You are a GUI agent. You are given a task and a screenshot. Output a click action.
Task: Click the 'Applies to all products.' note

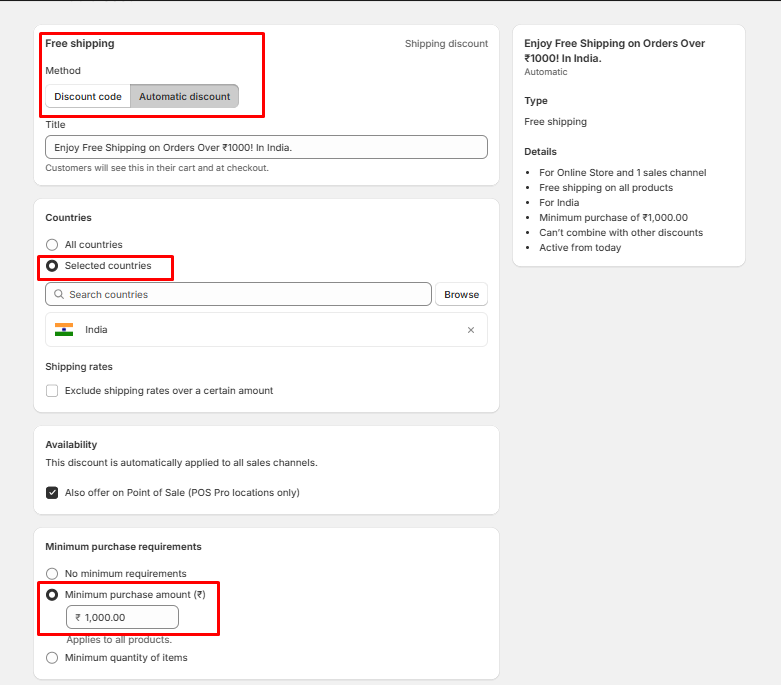point(119,640)
